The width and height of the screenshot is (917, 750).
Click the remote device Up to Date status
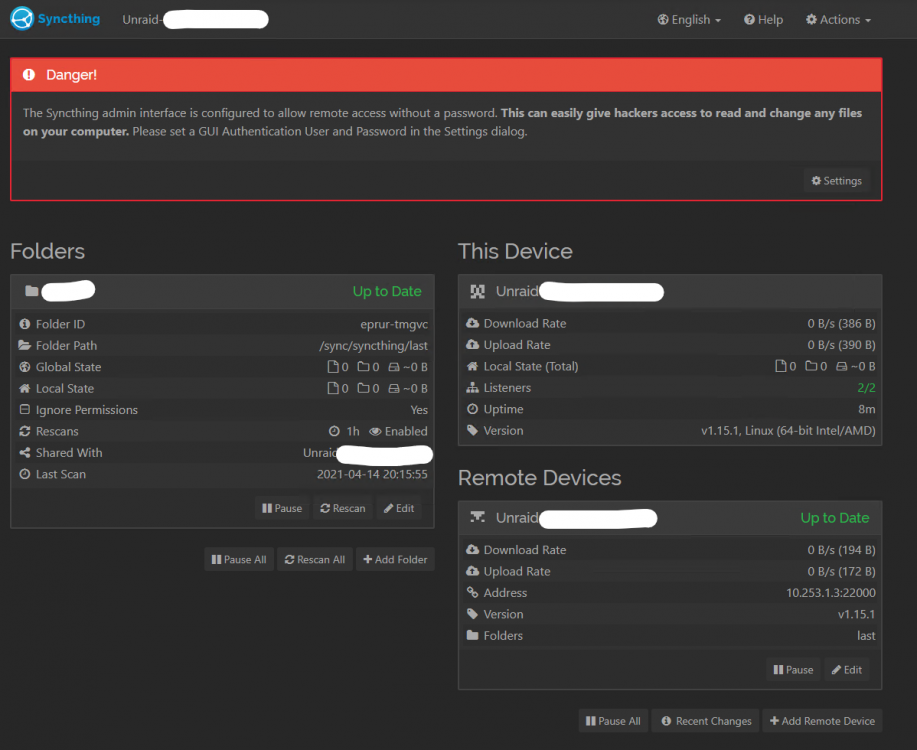[835, 518]
